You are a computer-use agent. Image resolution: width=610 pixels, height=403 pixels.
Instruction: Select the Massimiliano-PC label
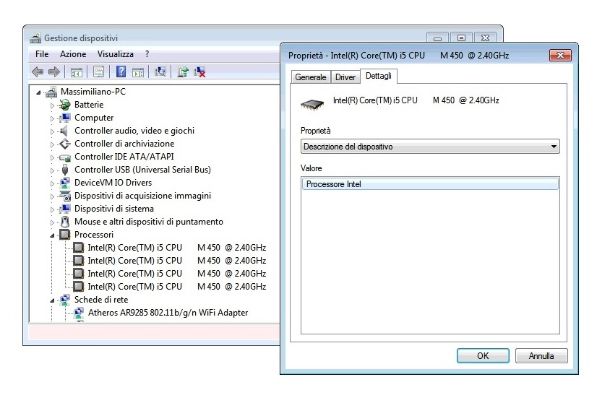tap(93, 92)
